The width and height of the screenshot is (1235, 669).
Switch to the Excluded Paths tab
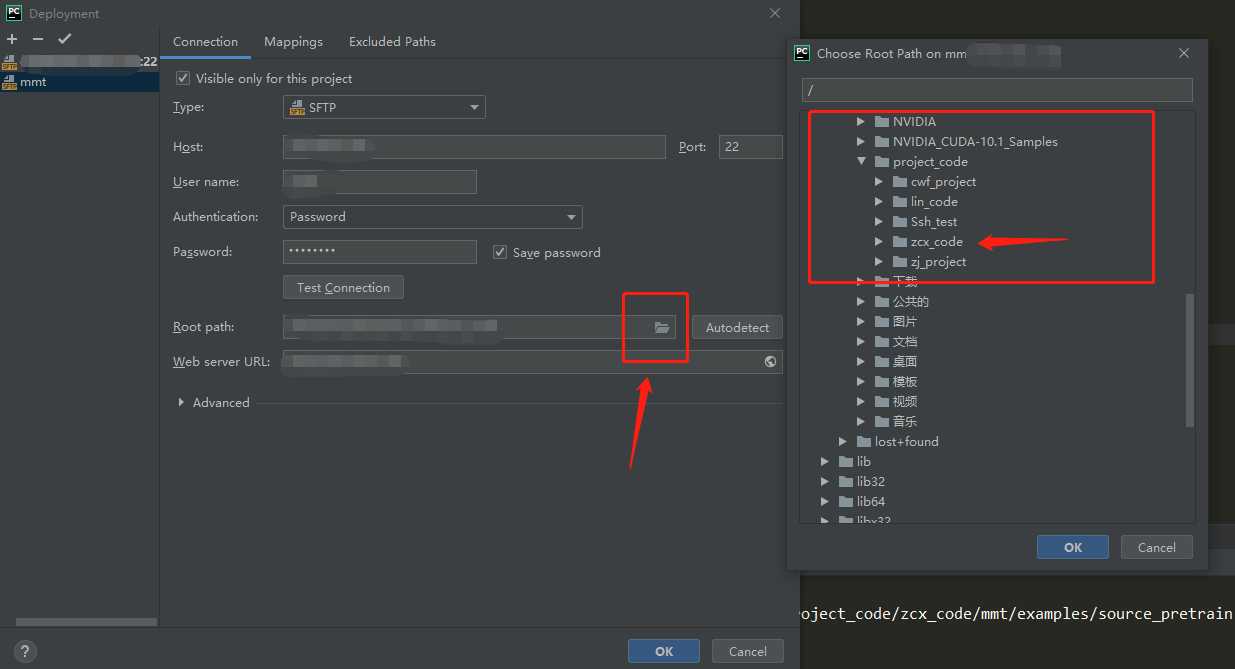[x=392, y=41]
